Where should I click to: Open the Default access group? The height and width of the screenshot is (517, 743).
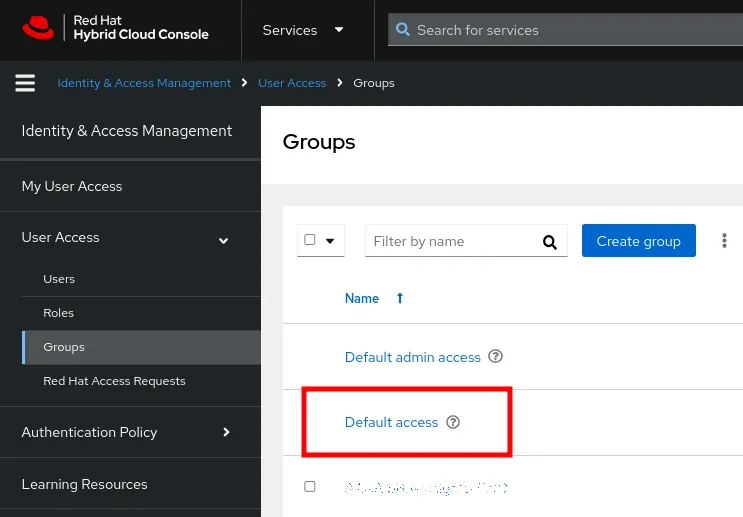pyautogui.click(x=391, y=422)
